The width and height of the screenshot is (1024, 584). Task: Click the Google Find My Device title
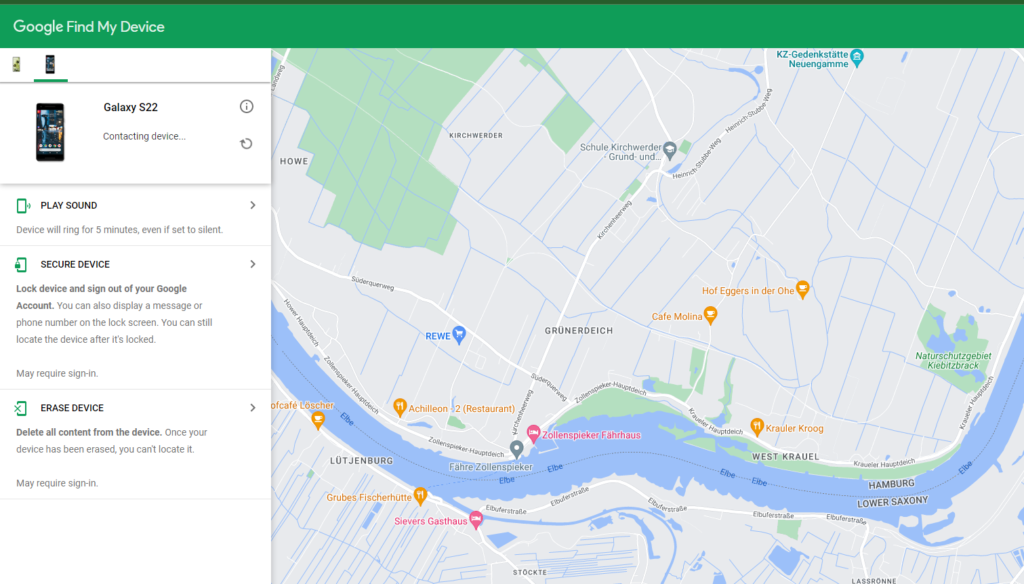pos(89,27)
